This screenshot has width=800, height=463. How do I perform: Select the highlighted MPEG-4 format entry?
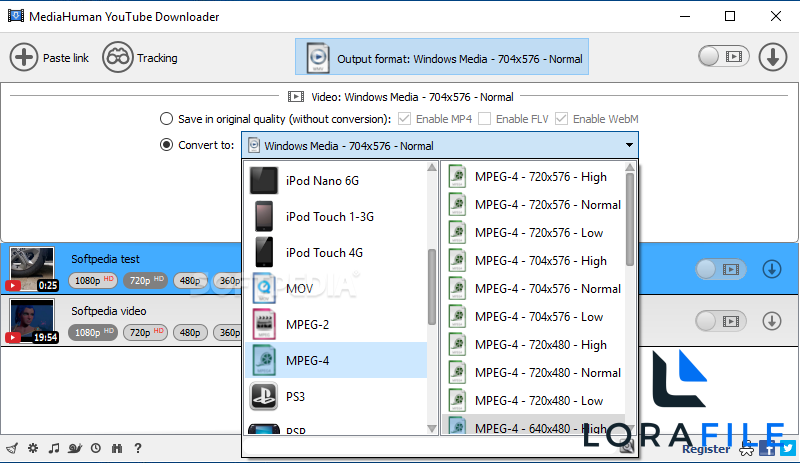(x=336, y=360)
